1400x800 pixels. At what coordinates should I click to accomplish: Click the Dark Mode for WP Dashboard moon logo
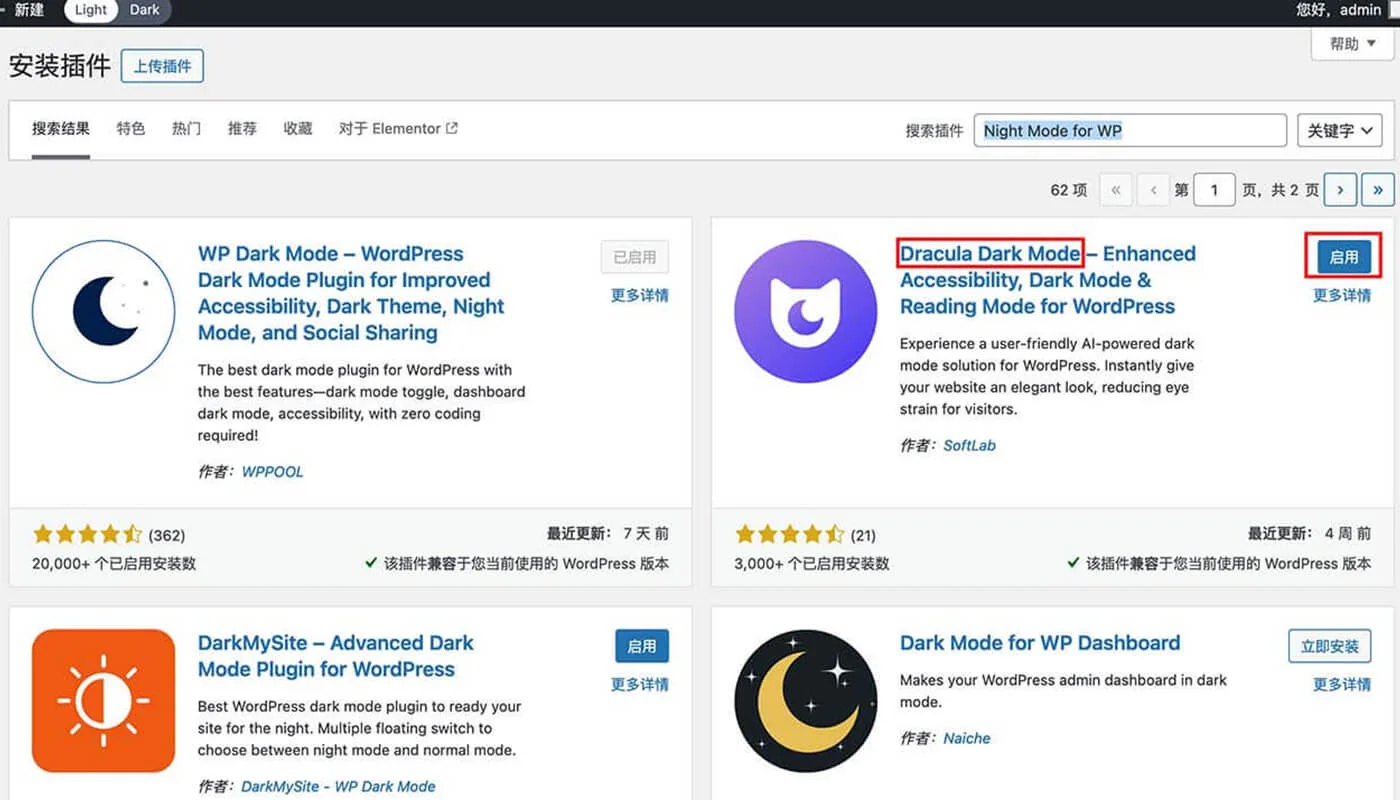(x=805, y=700)
